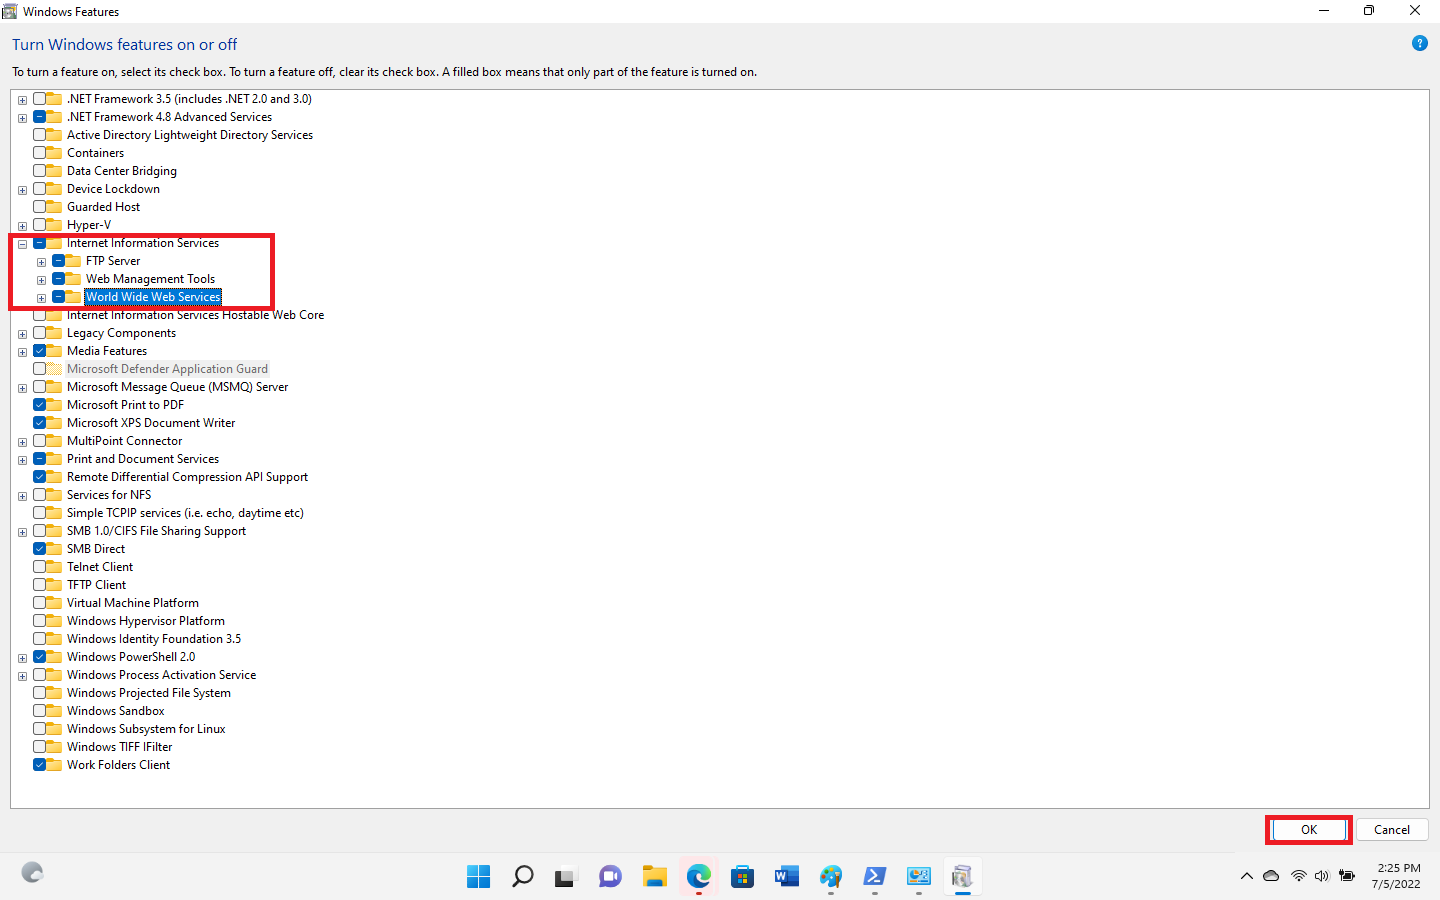This screenshot has width=1440, height=900.
Task: Uncheck Microsoft Print to PDF
Action: coord(39,405)
